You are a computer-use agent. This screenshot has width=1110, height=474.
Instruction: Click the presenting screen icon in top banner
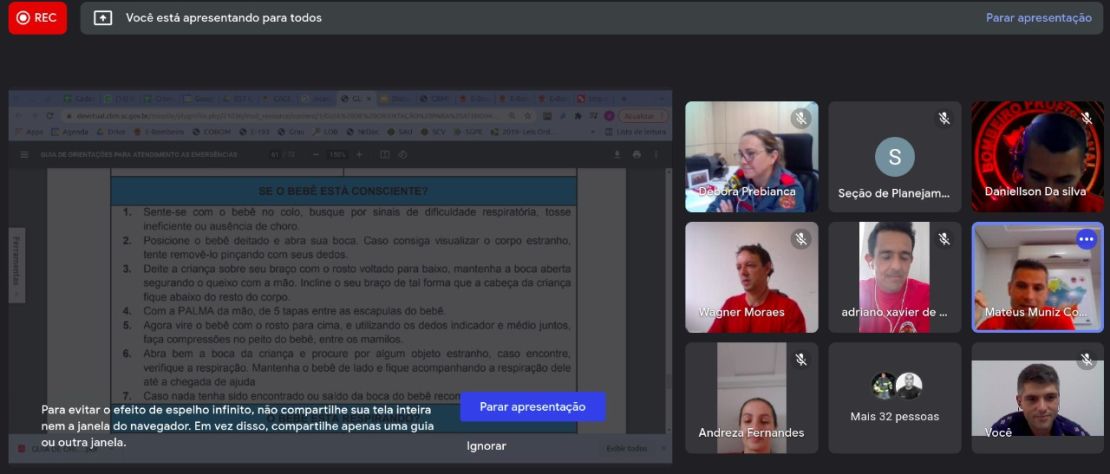click(103, 18)
